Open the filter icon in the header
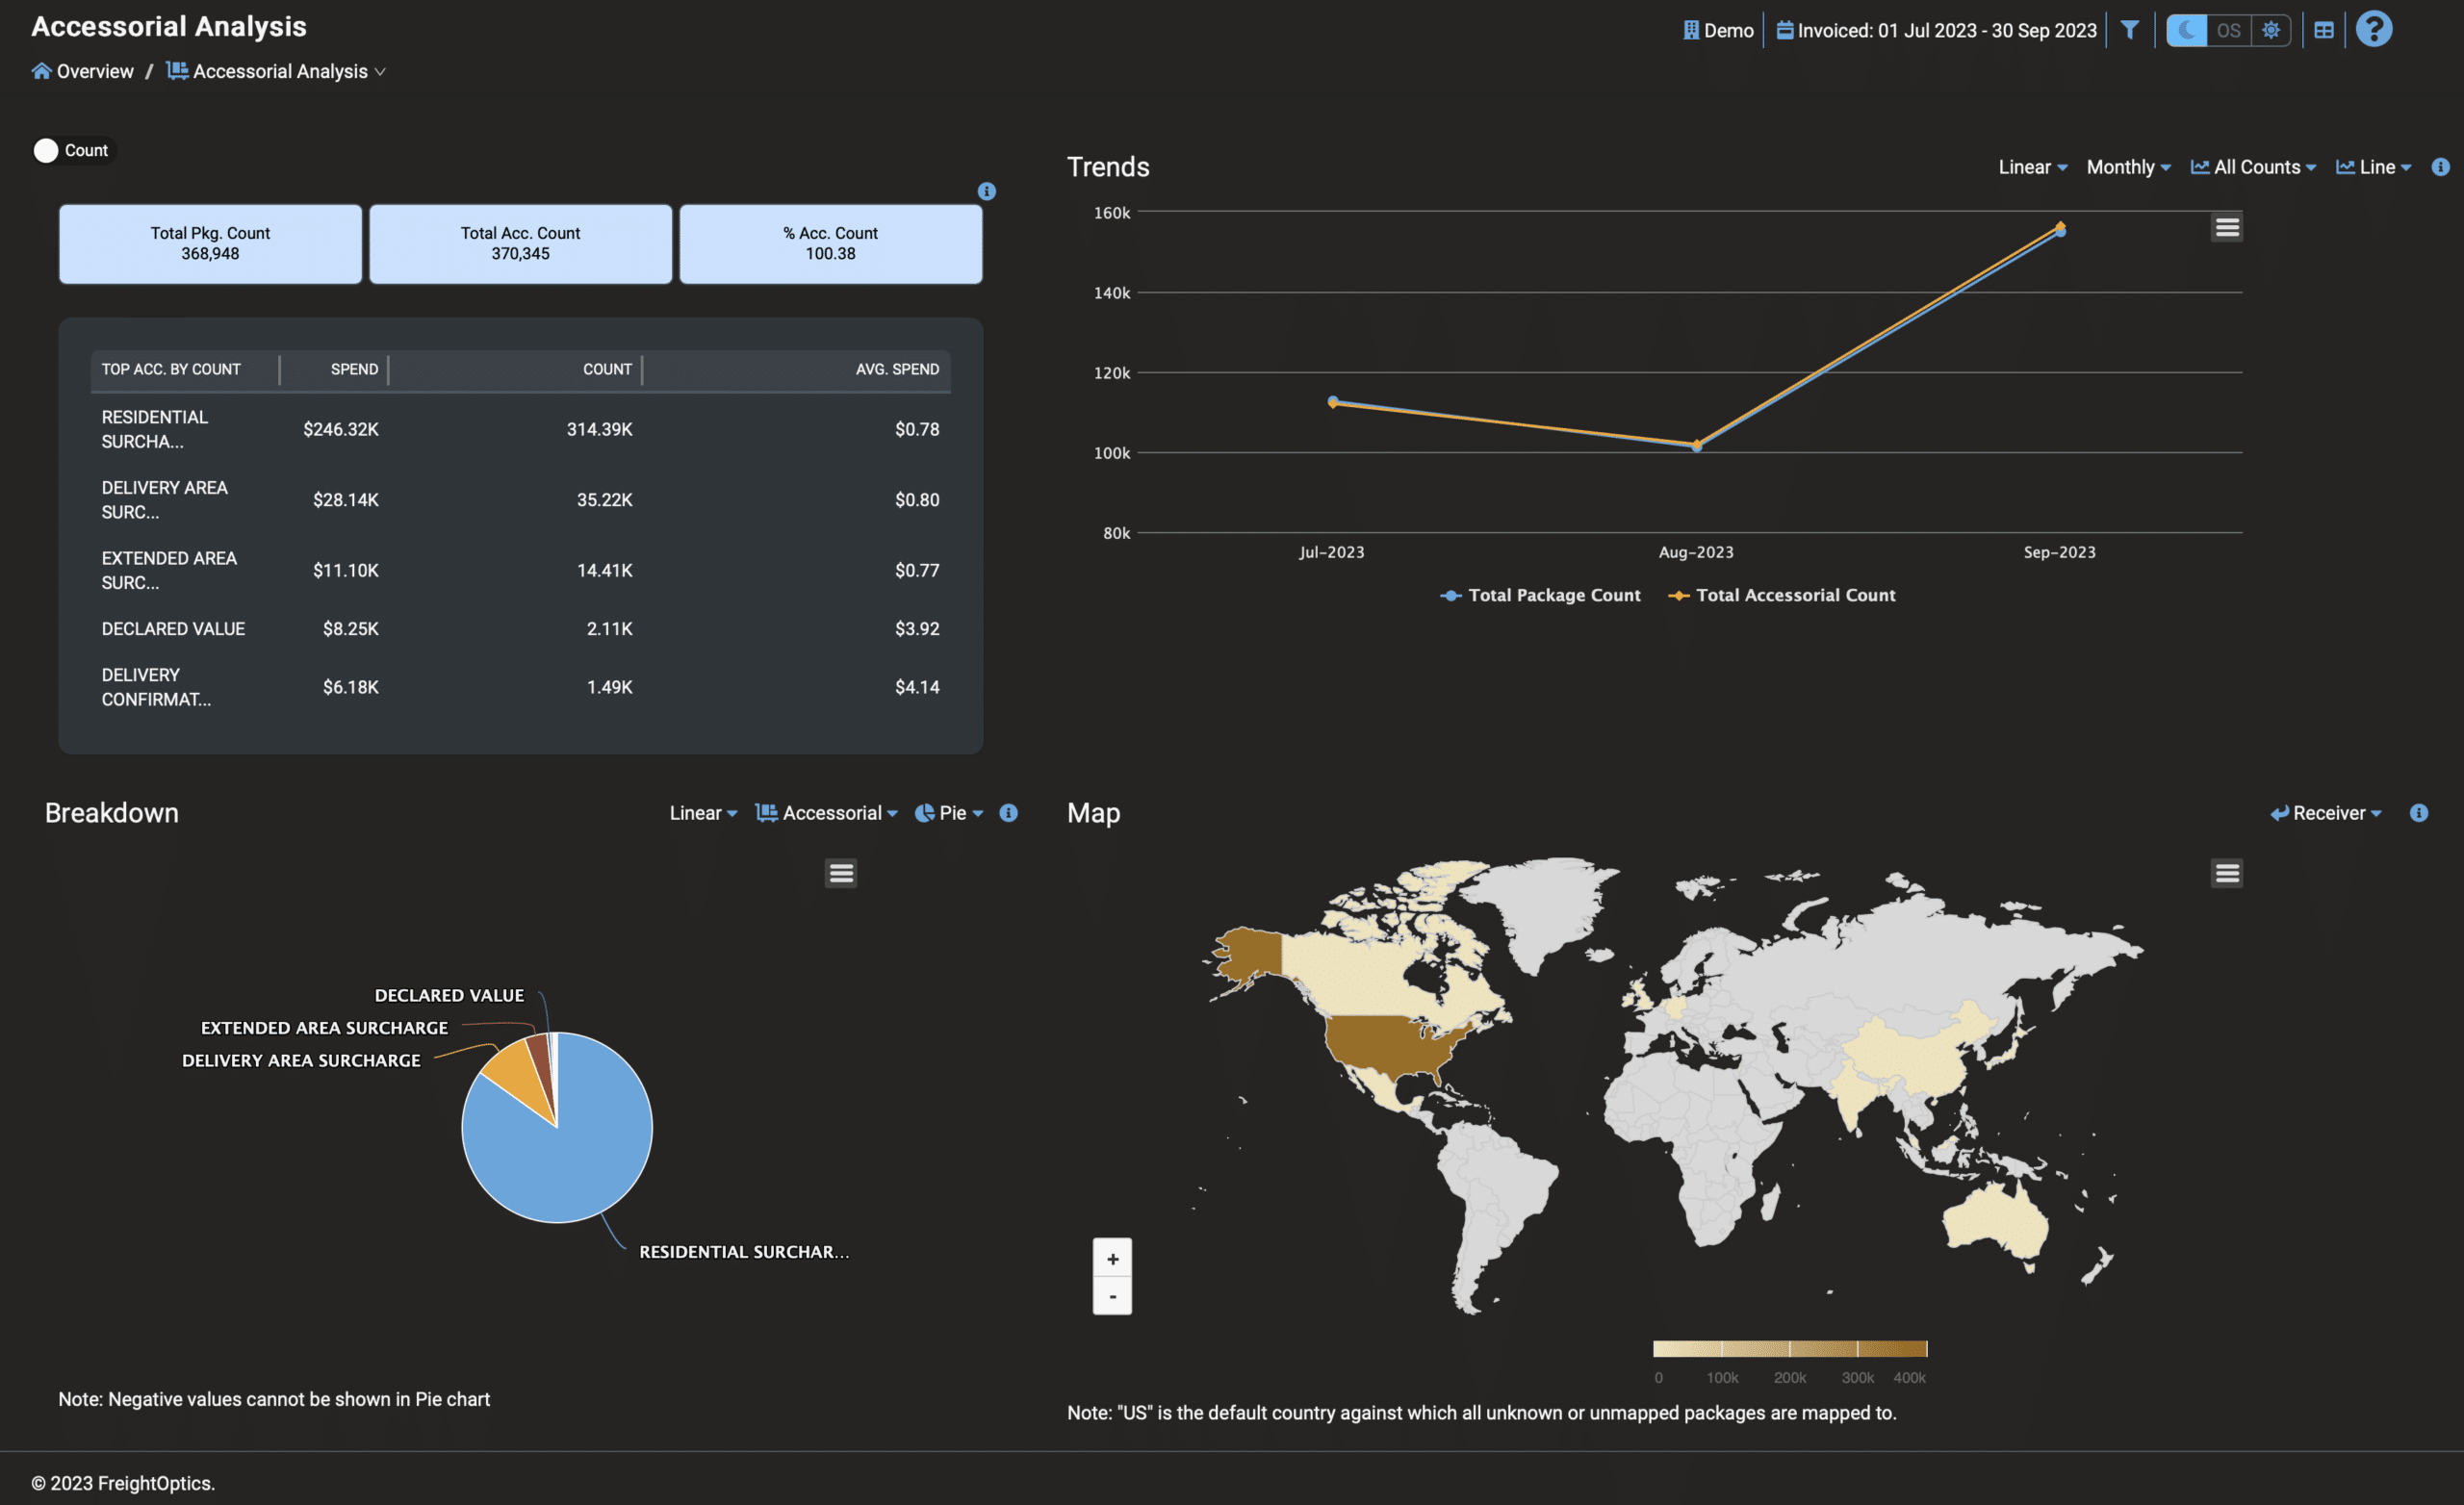 [2130, 30]
